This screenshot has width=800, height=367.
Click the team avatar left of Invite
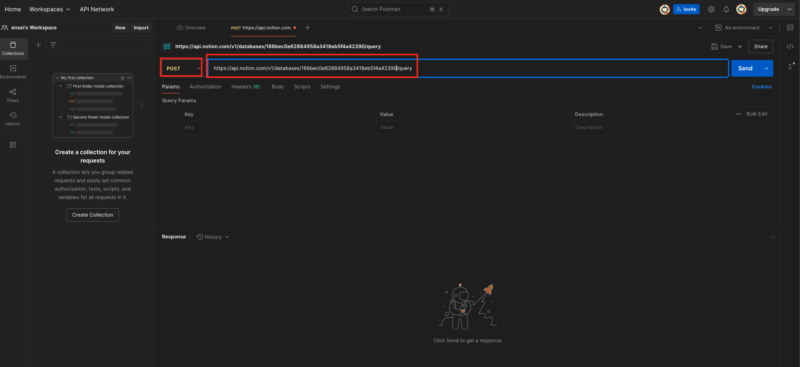tap(664, 9)
